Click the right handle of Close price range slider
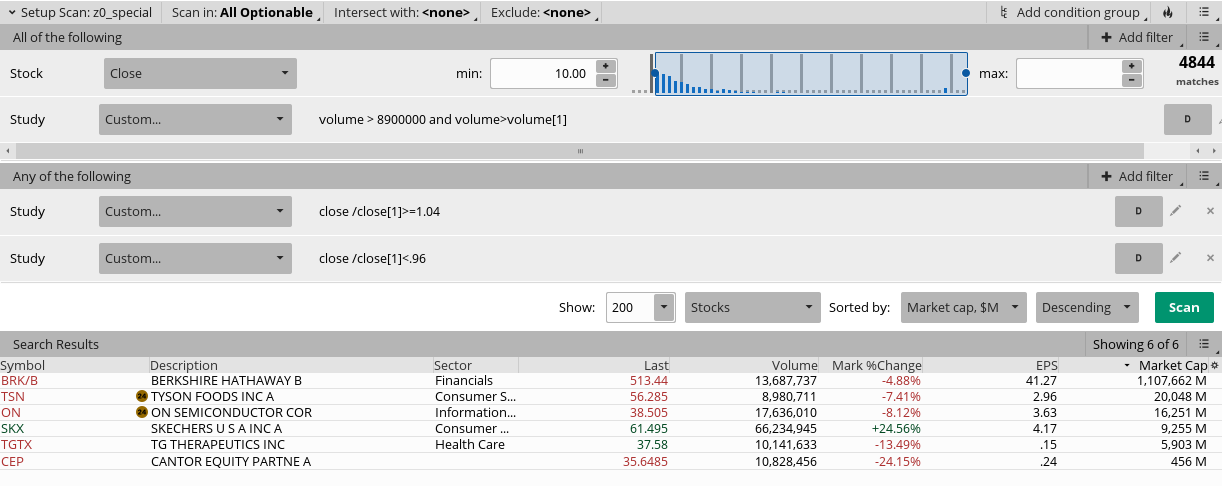 [x=966, y=73]
